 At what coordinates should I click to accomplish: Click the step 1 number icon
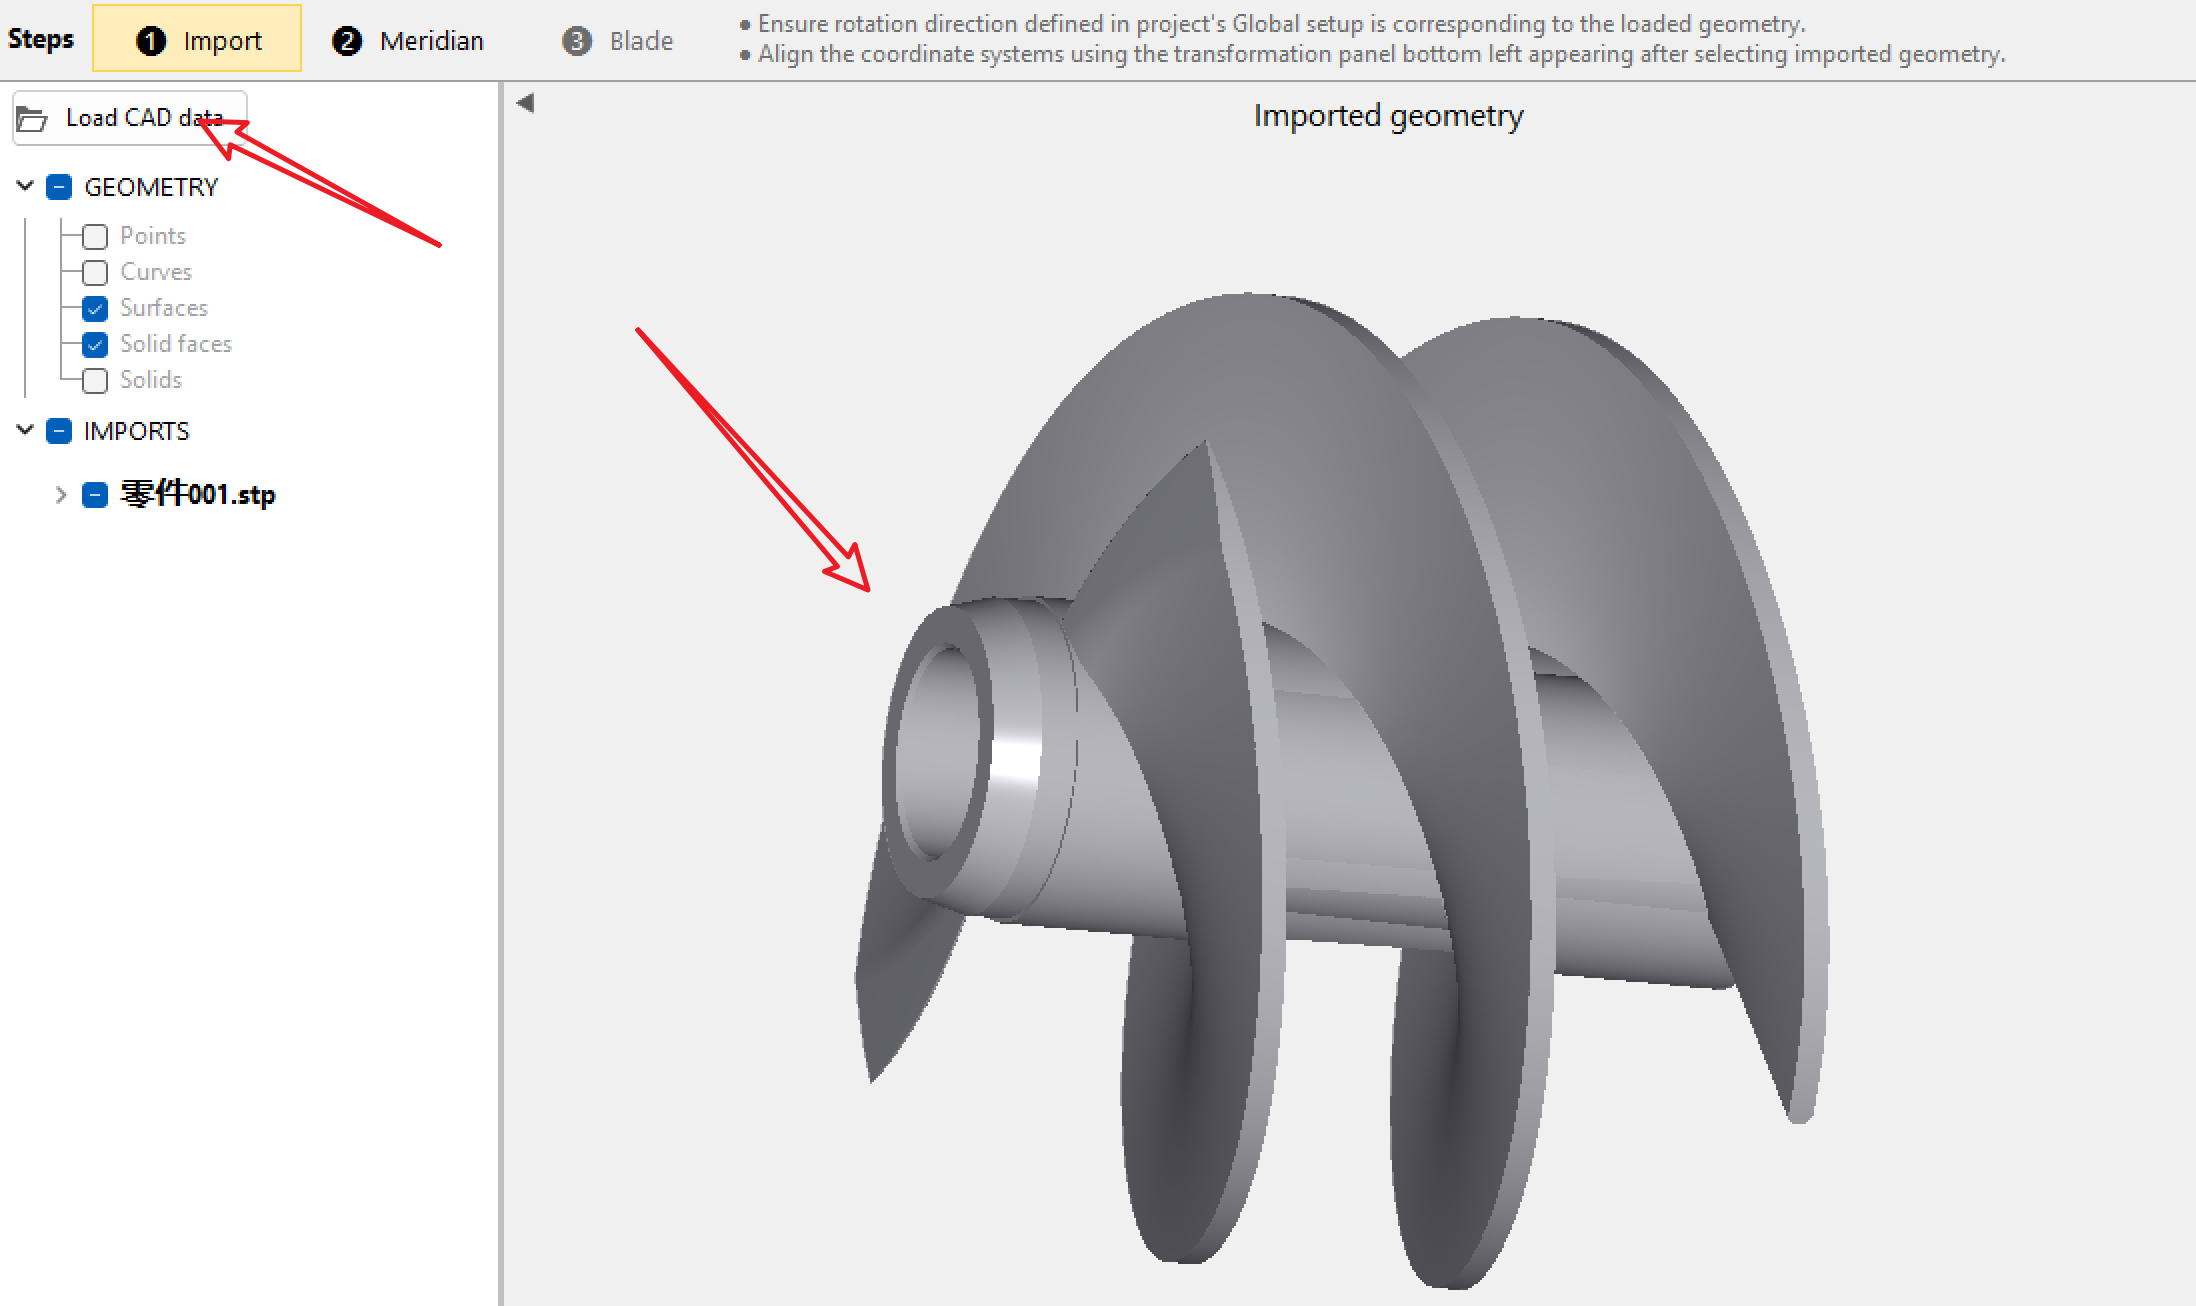point(151,41)
